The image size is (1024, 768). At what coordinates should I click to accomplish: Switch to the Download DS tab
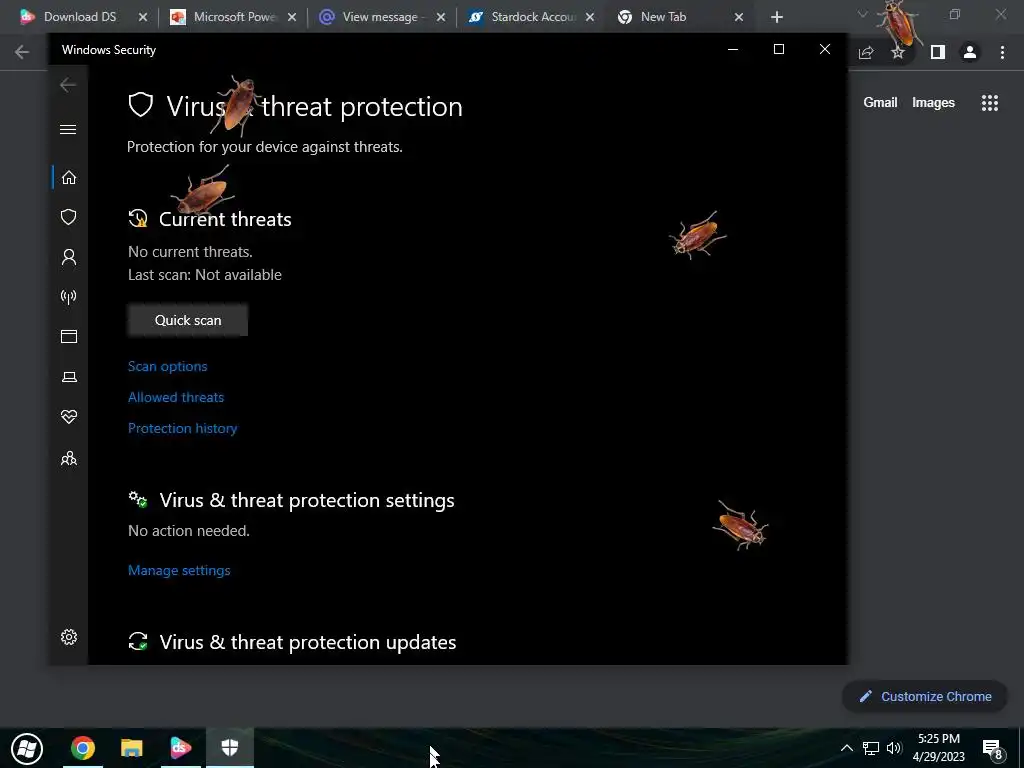80,17
